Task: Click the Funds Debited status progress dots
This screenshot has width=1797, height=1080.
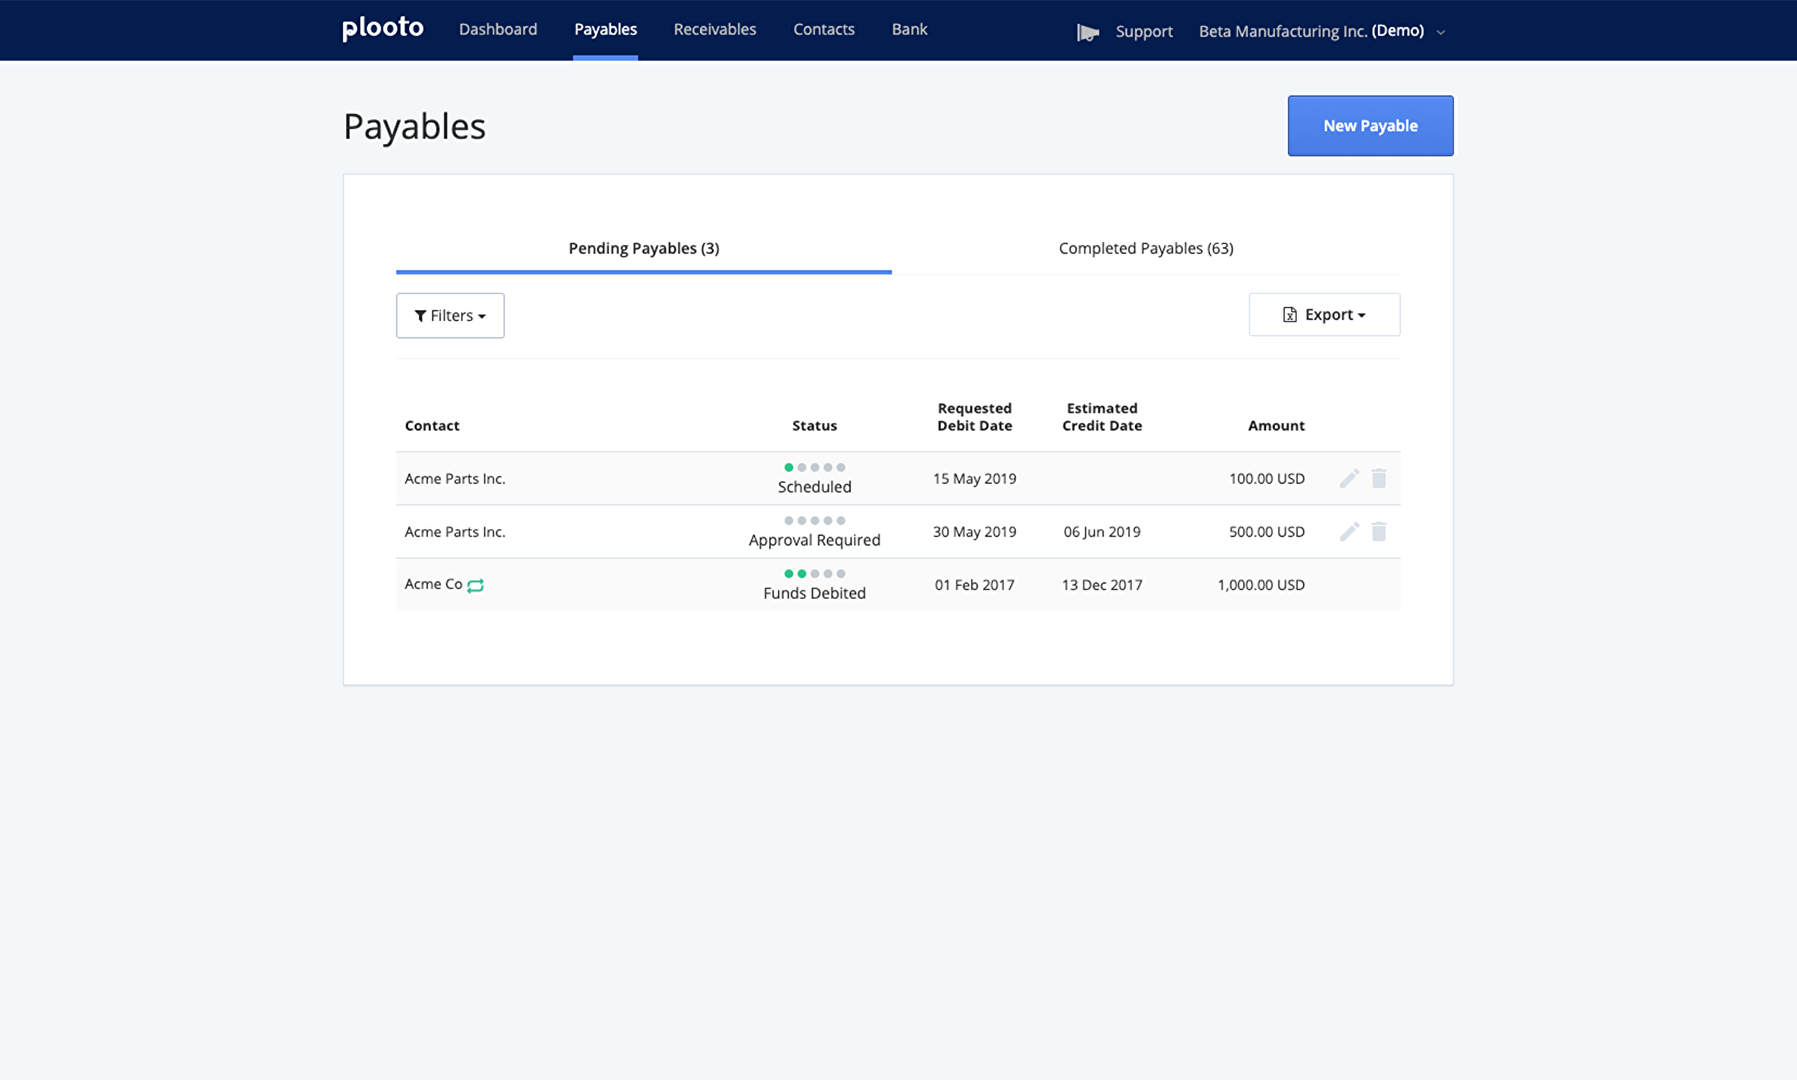Action: coord(814,573)
